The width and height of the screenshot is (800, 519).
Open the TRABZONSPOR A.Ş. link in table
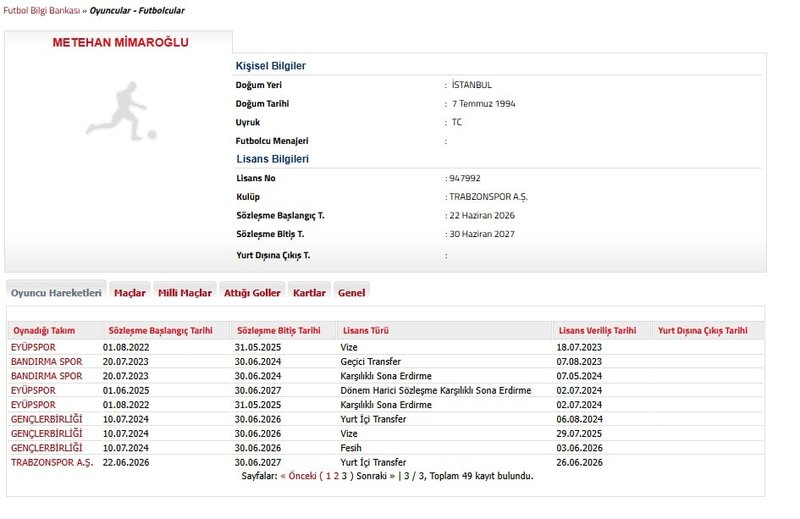tap(52, 462)
